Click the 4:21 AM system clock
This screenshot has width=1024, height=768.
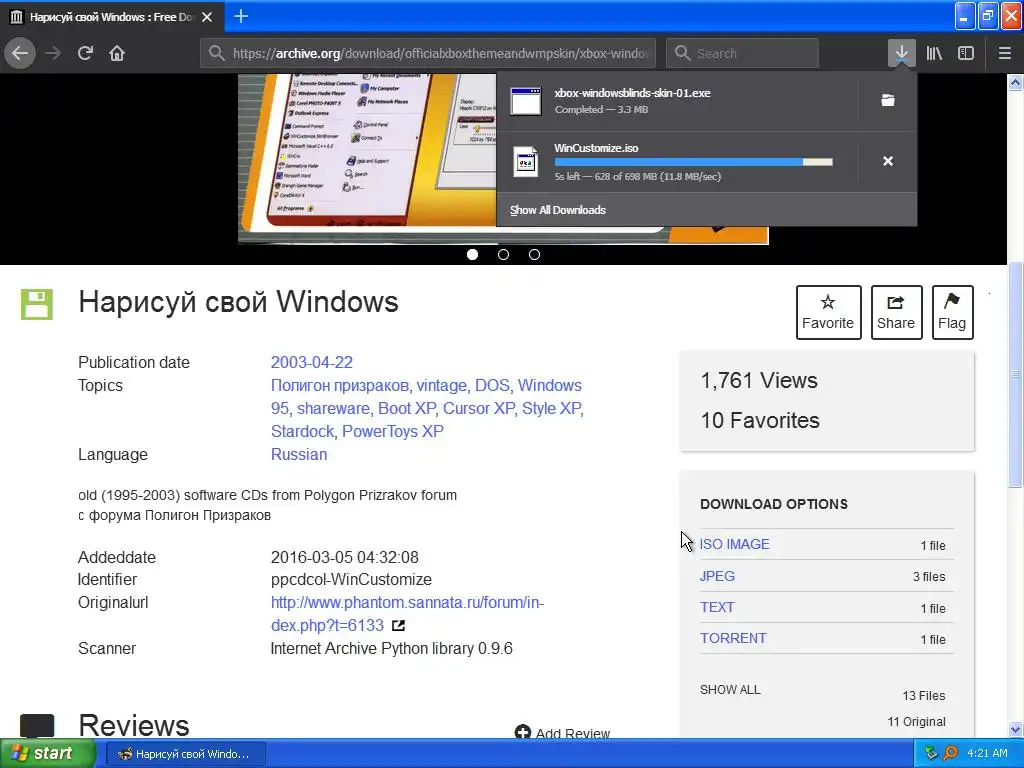click(987, 753)
